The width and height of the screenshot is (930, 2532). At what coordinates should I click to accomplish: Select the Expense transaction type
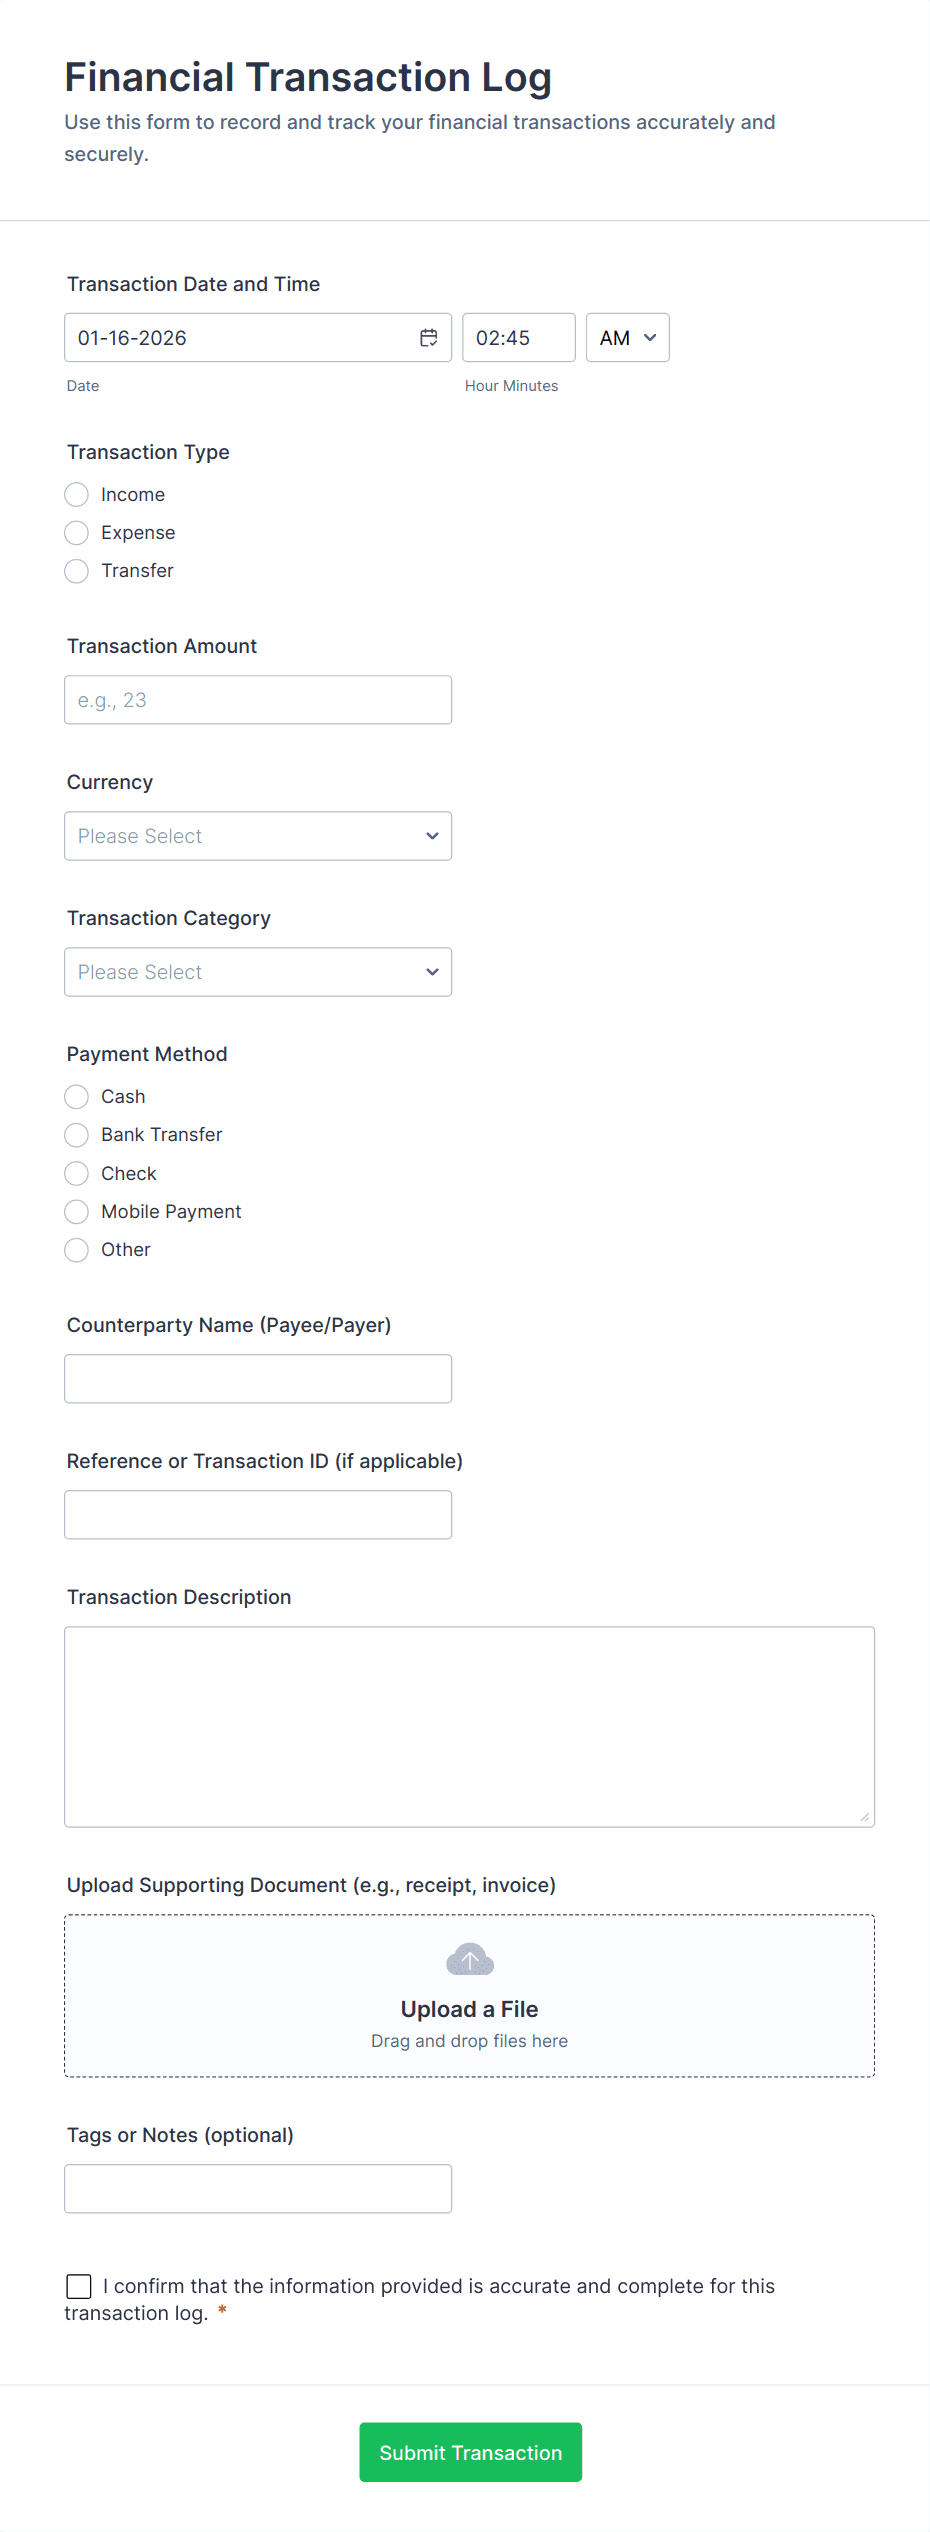pos(76,532)
